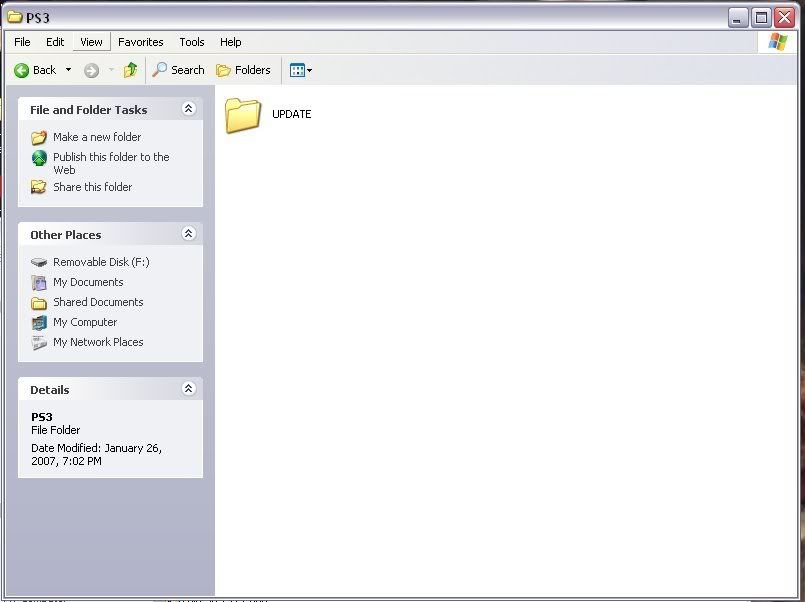Screen dimensions: 805x602
Task: Click the Other Places heading text
Action: 66,235
